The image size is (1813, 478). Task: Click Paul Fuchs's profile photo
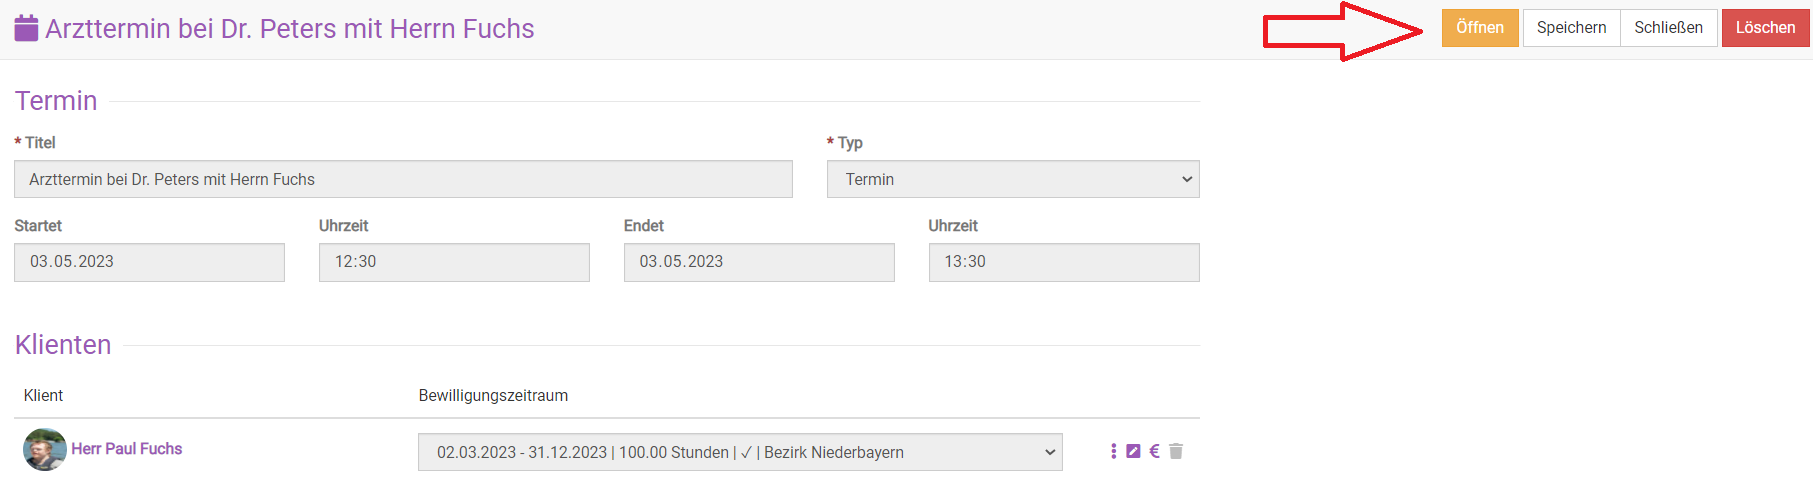pos(44,449)
